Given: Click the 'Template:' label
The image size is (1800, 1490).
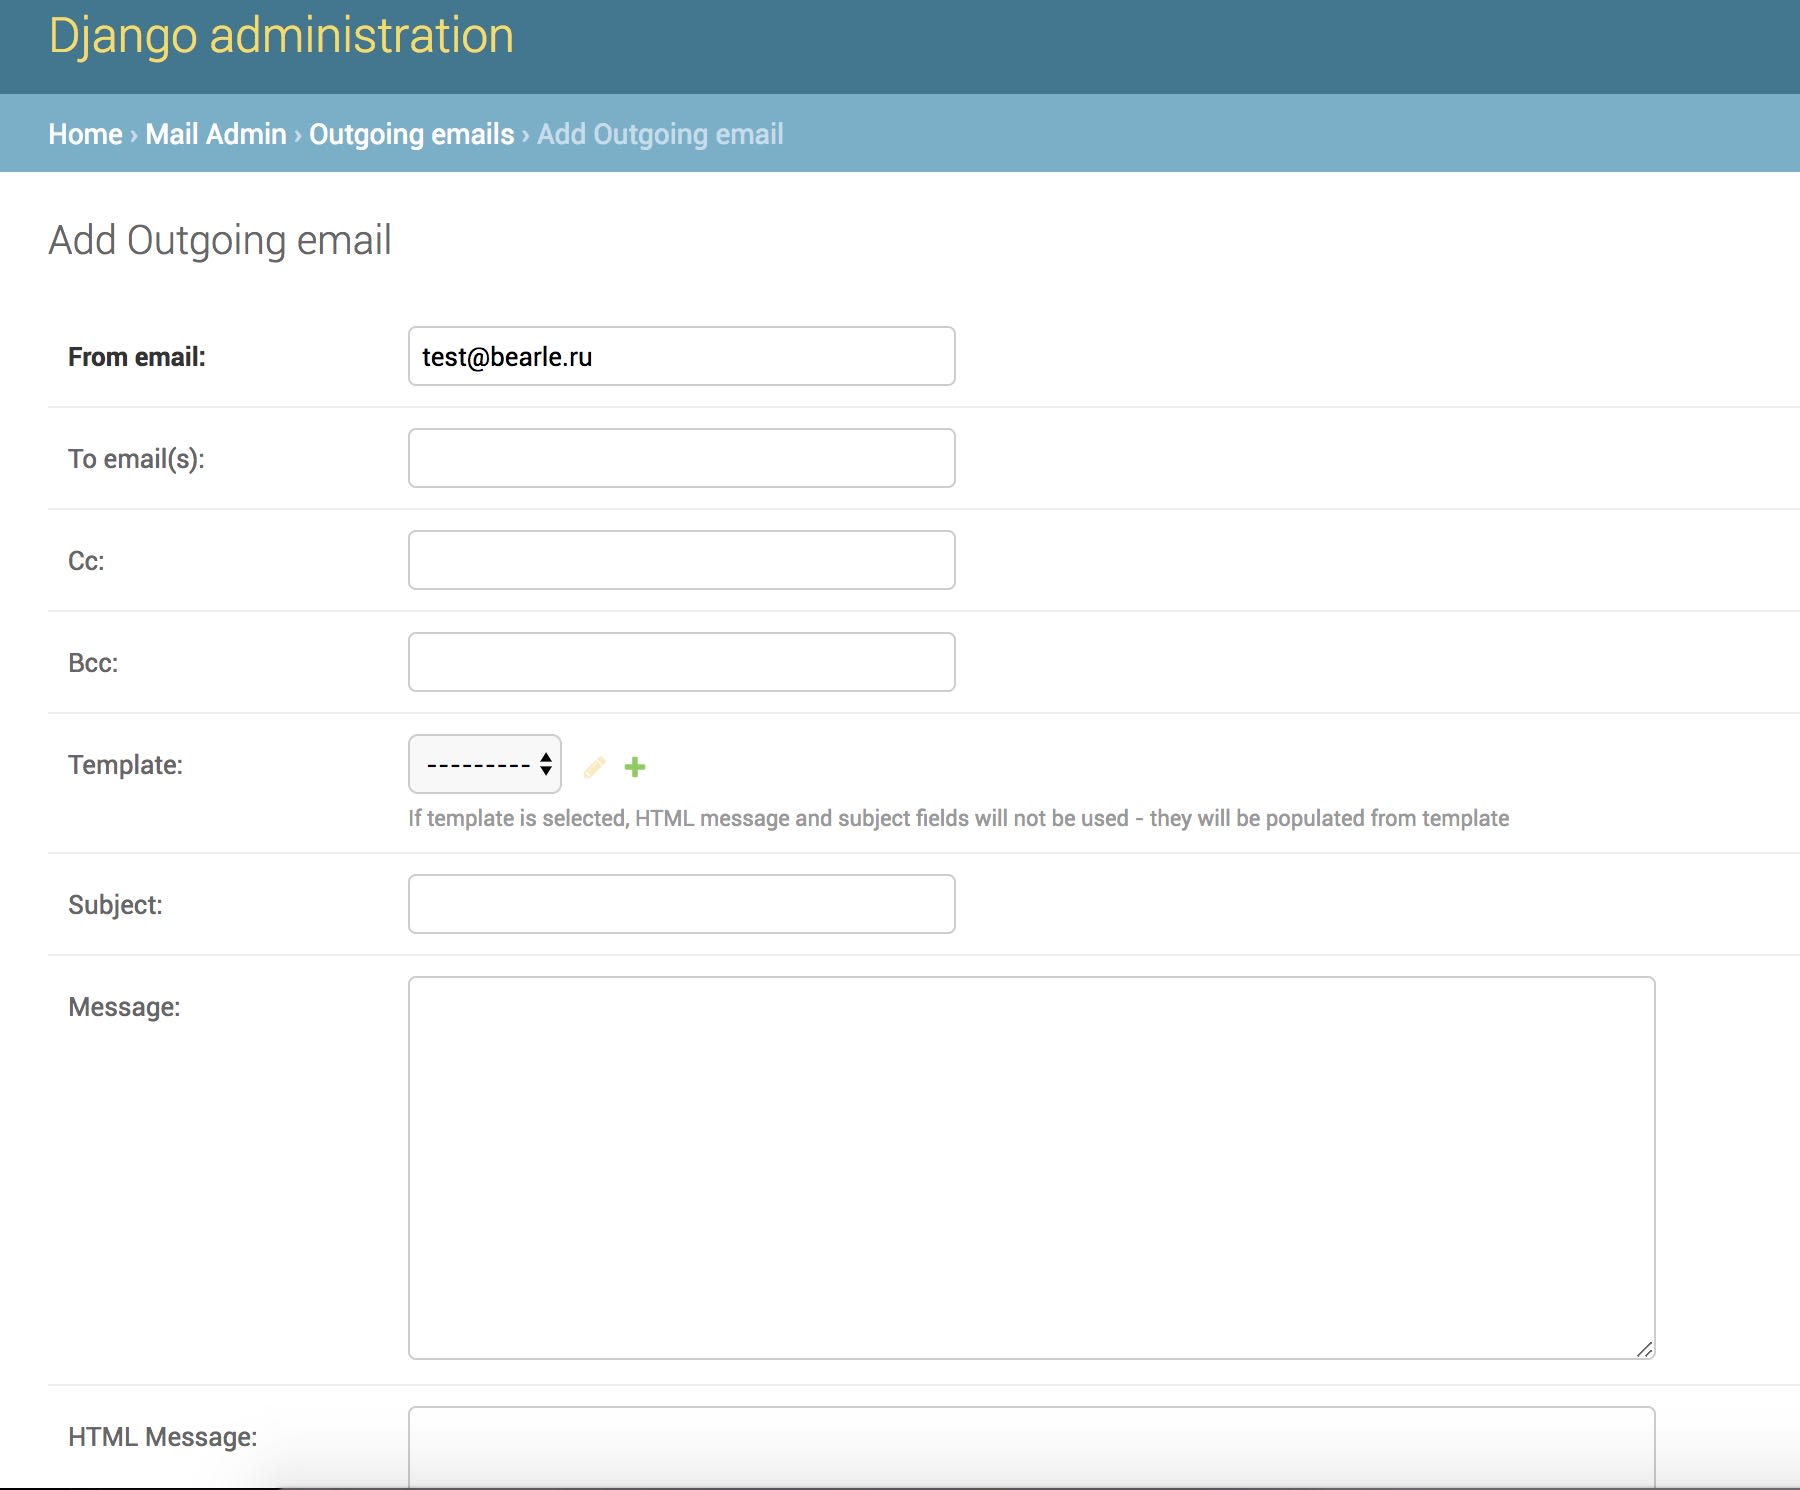Looking at the screenshot, I should click(x=125, y=765).
